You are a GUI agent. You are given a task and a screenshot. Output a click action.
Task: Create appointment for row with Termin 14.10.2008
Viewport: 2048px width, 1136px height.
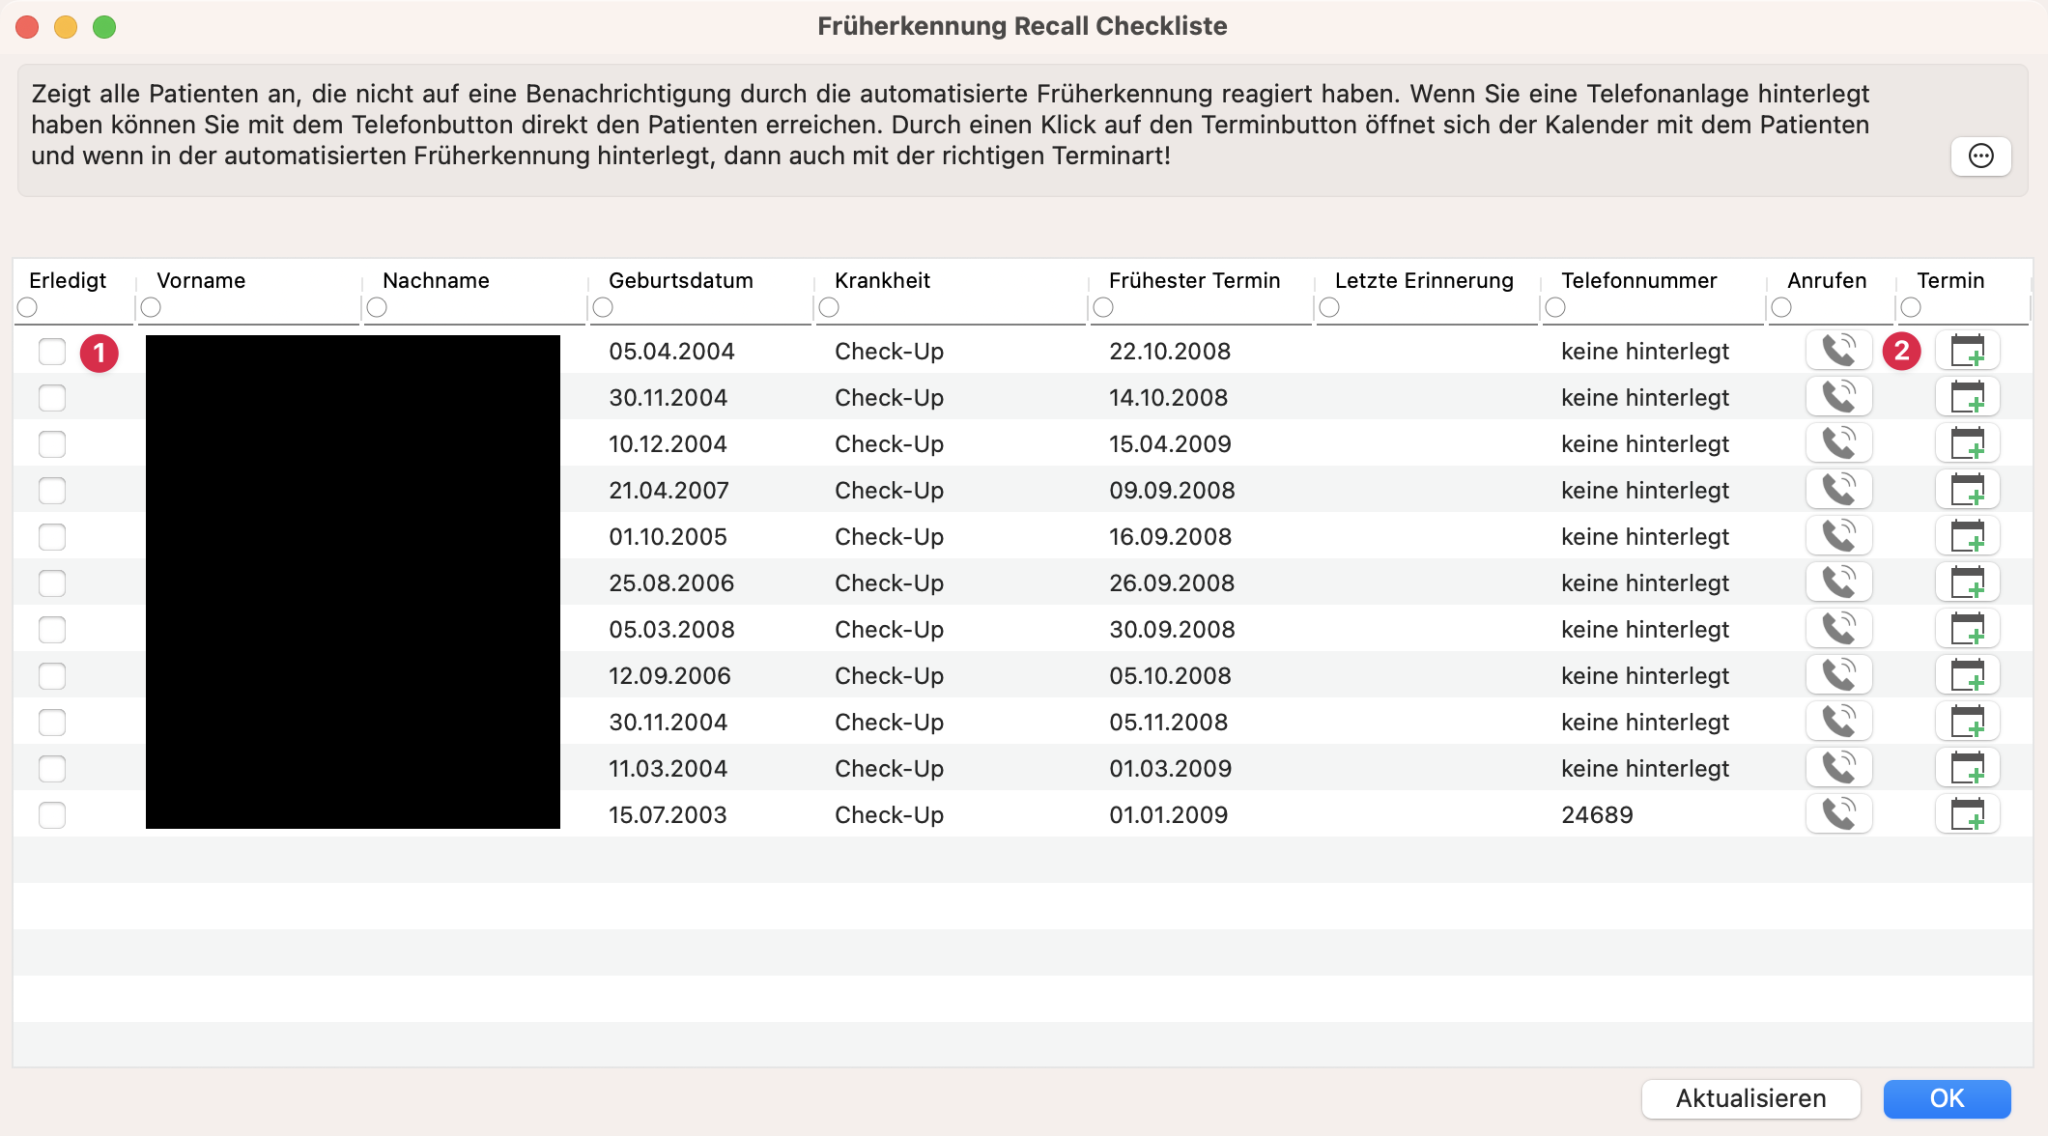pos(1967,397)
